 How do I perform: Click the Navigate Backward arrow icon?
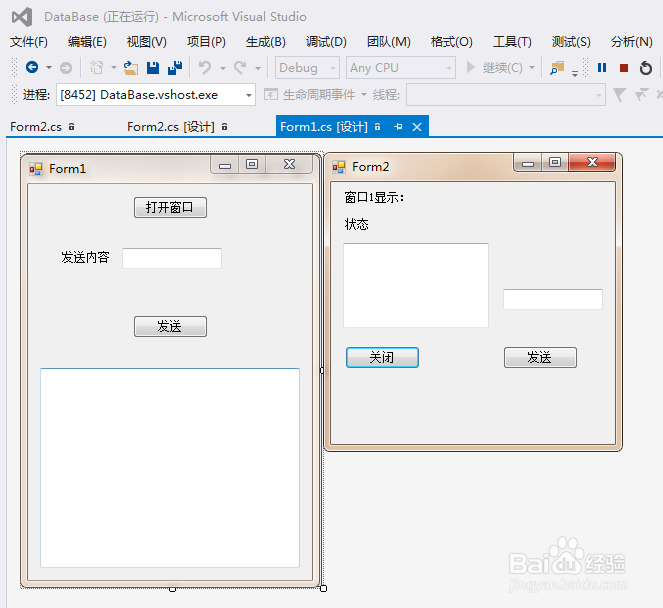tap(32, 67)
